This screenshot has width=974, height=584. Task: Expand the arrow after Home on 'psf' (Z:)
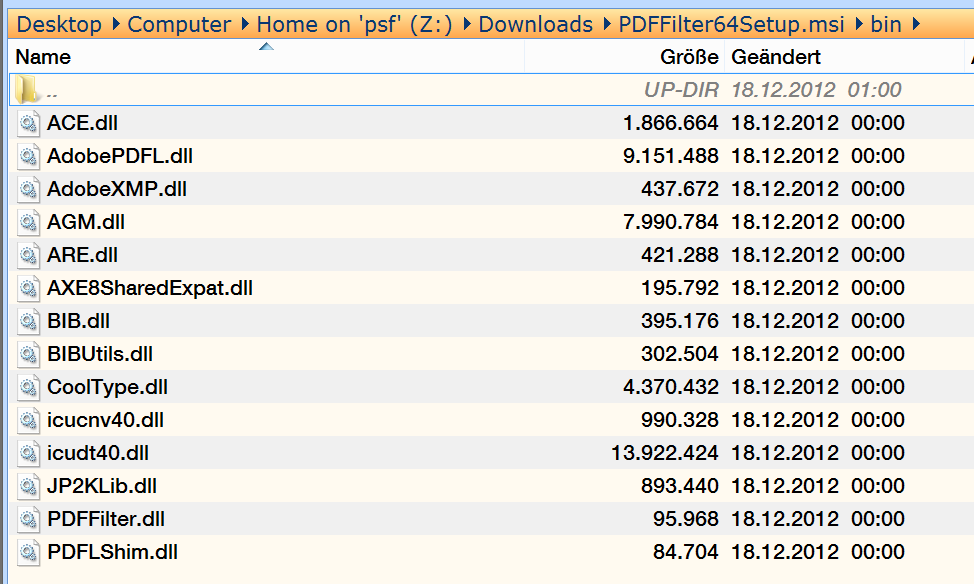tap(467, 25)
